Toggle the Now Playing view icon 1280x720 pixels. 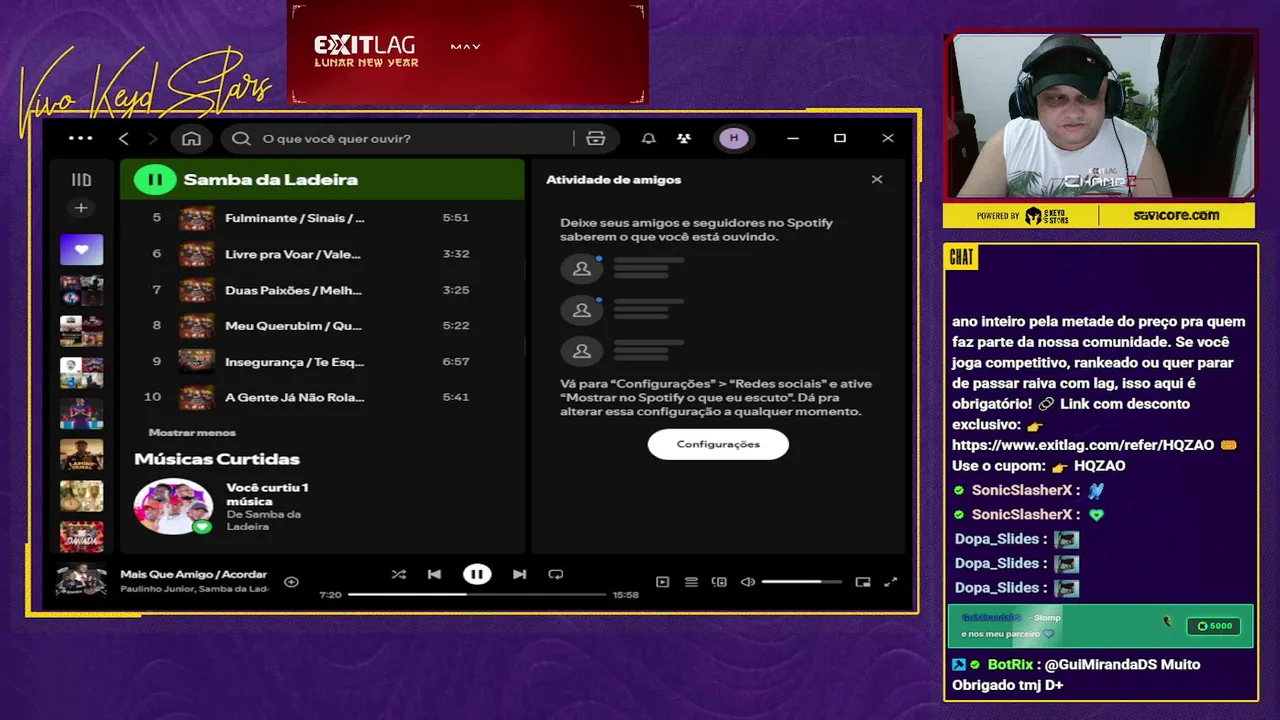tap(662, 581)
